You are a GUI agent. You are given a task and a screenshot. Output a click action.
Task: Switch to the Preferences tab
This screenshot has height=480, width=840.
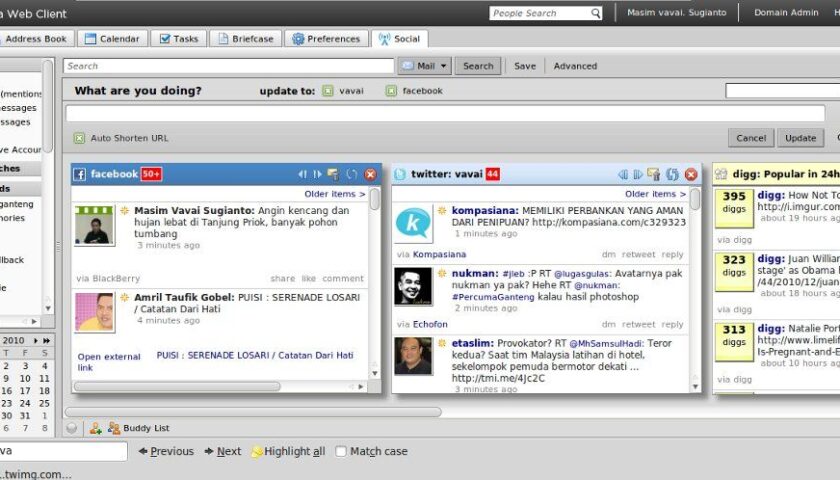click(x=326, y=39)
